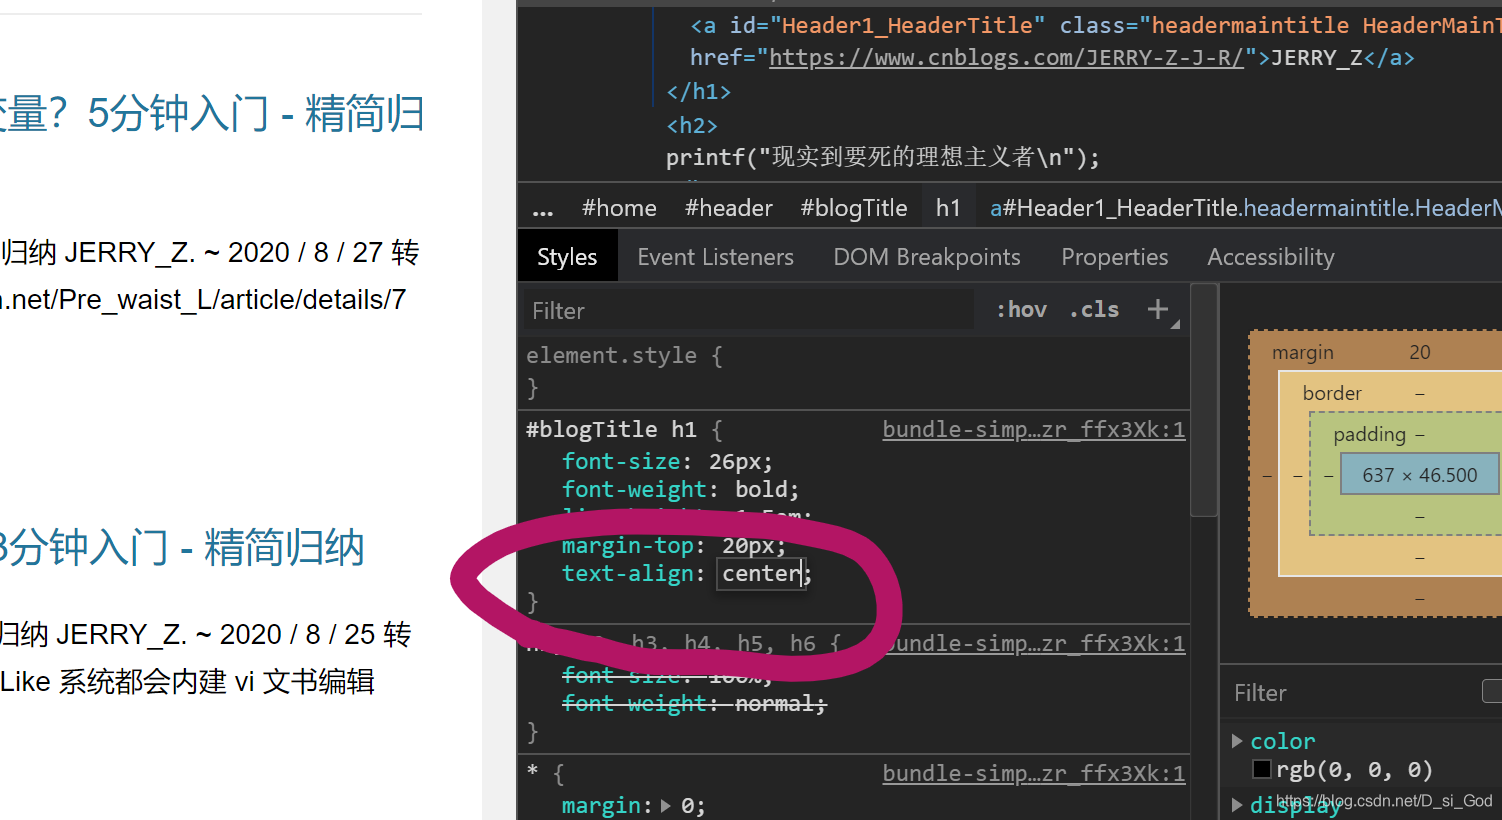Expand the computed display property

[x=1237, y=804]
